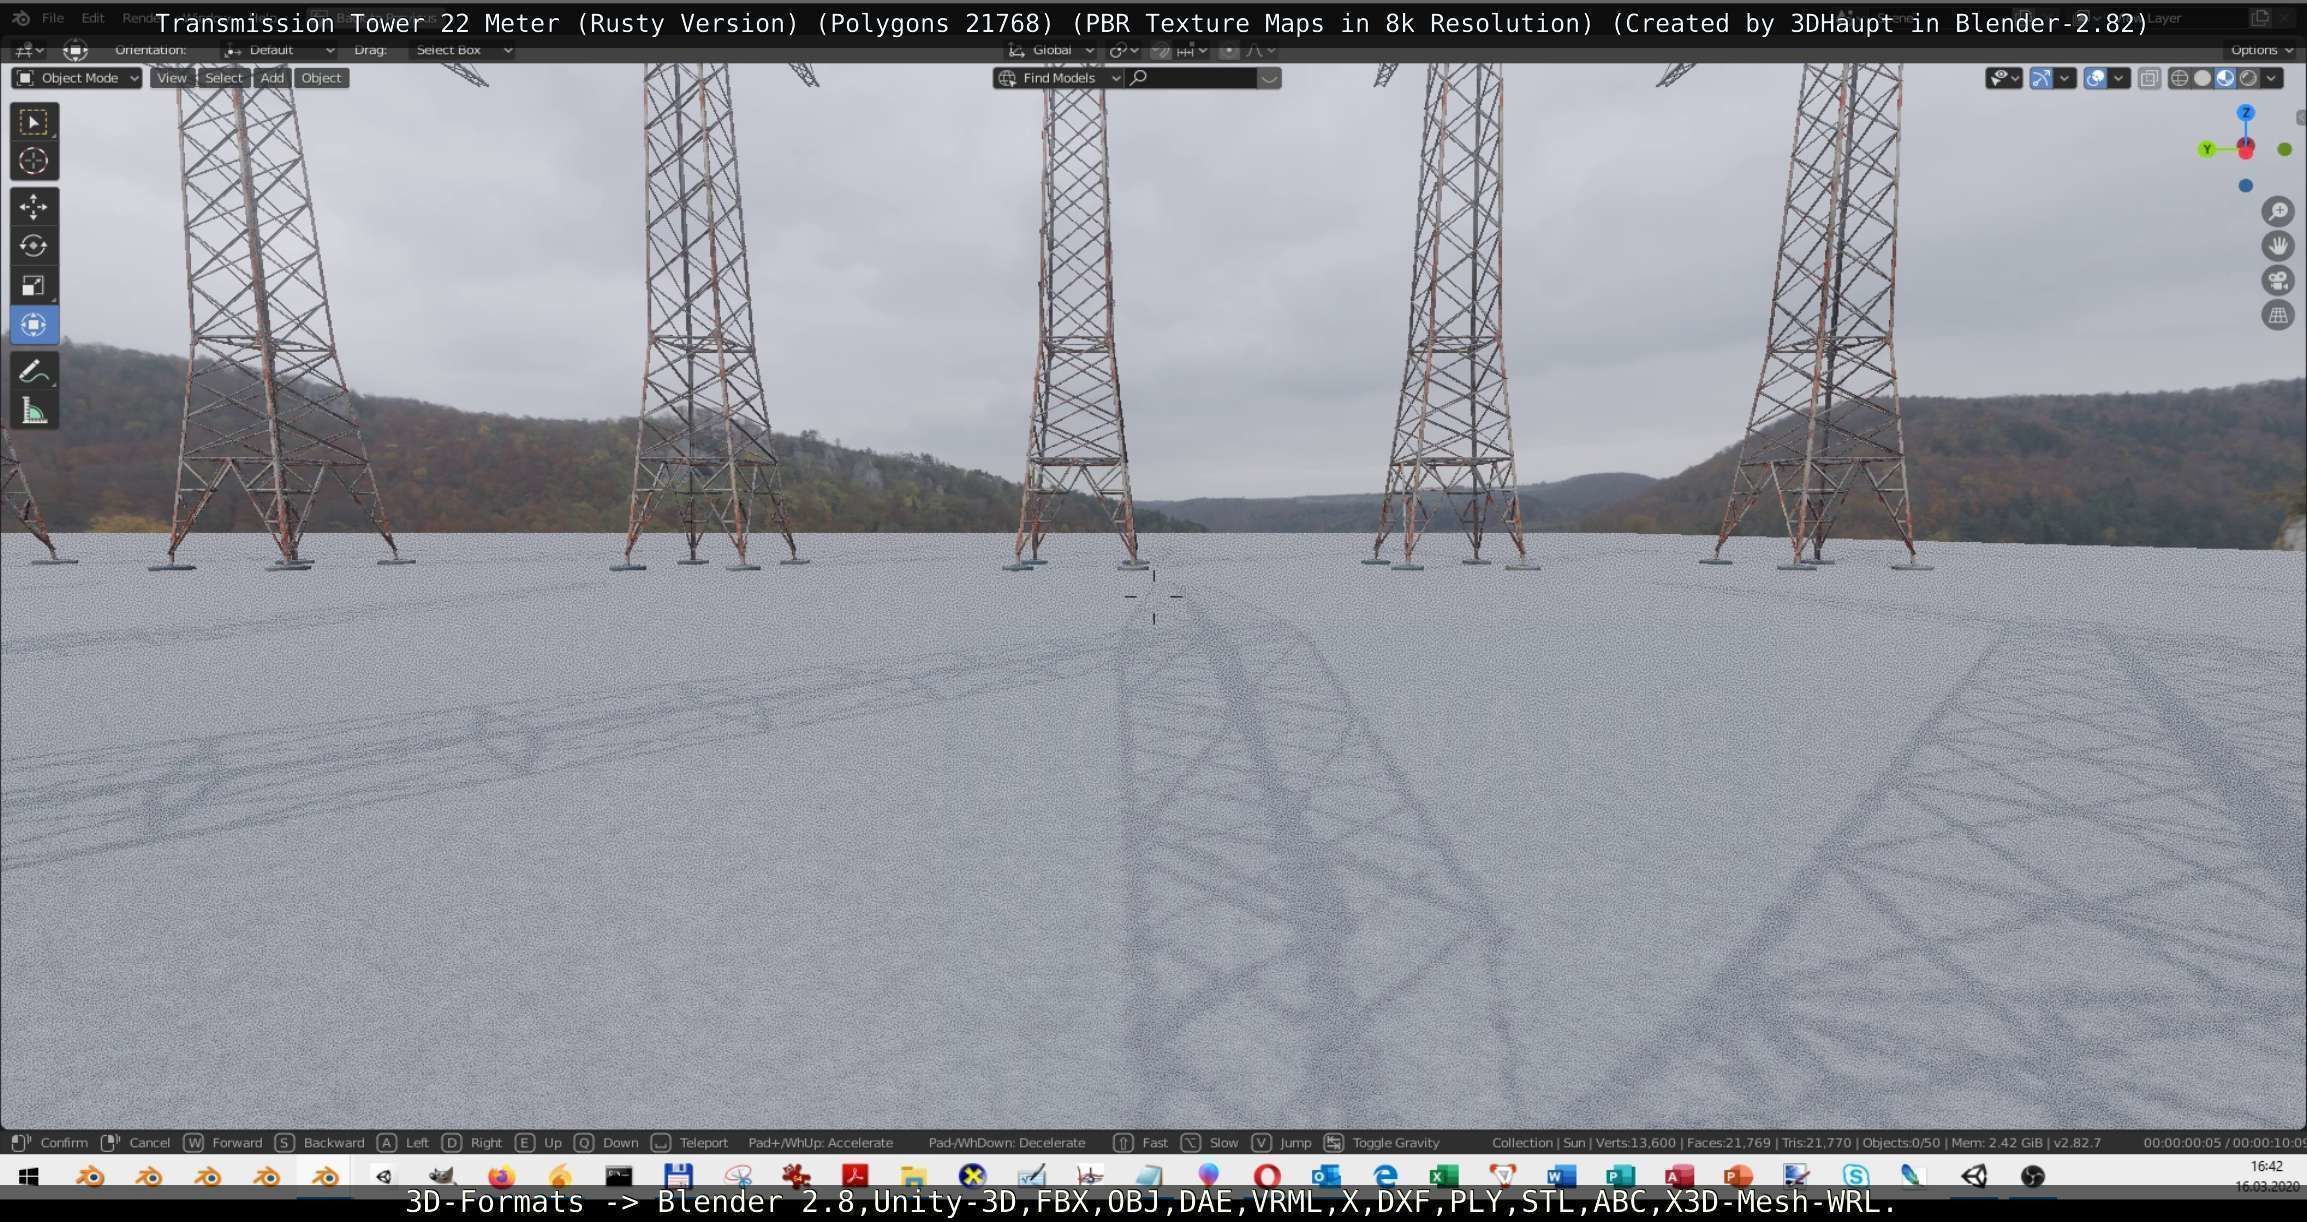Open Skype from the taskbar
2307x1222 pixels.
(x=1856, y=1176)
